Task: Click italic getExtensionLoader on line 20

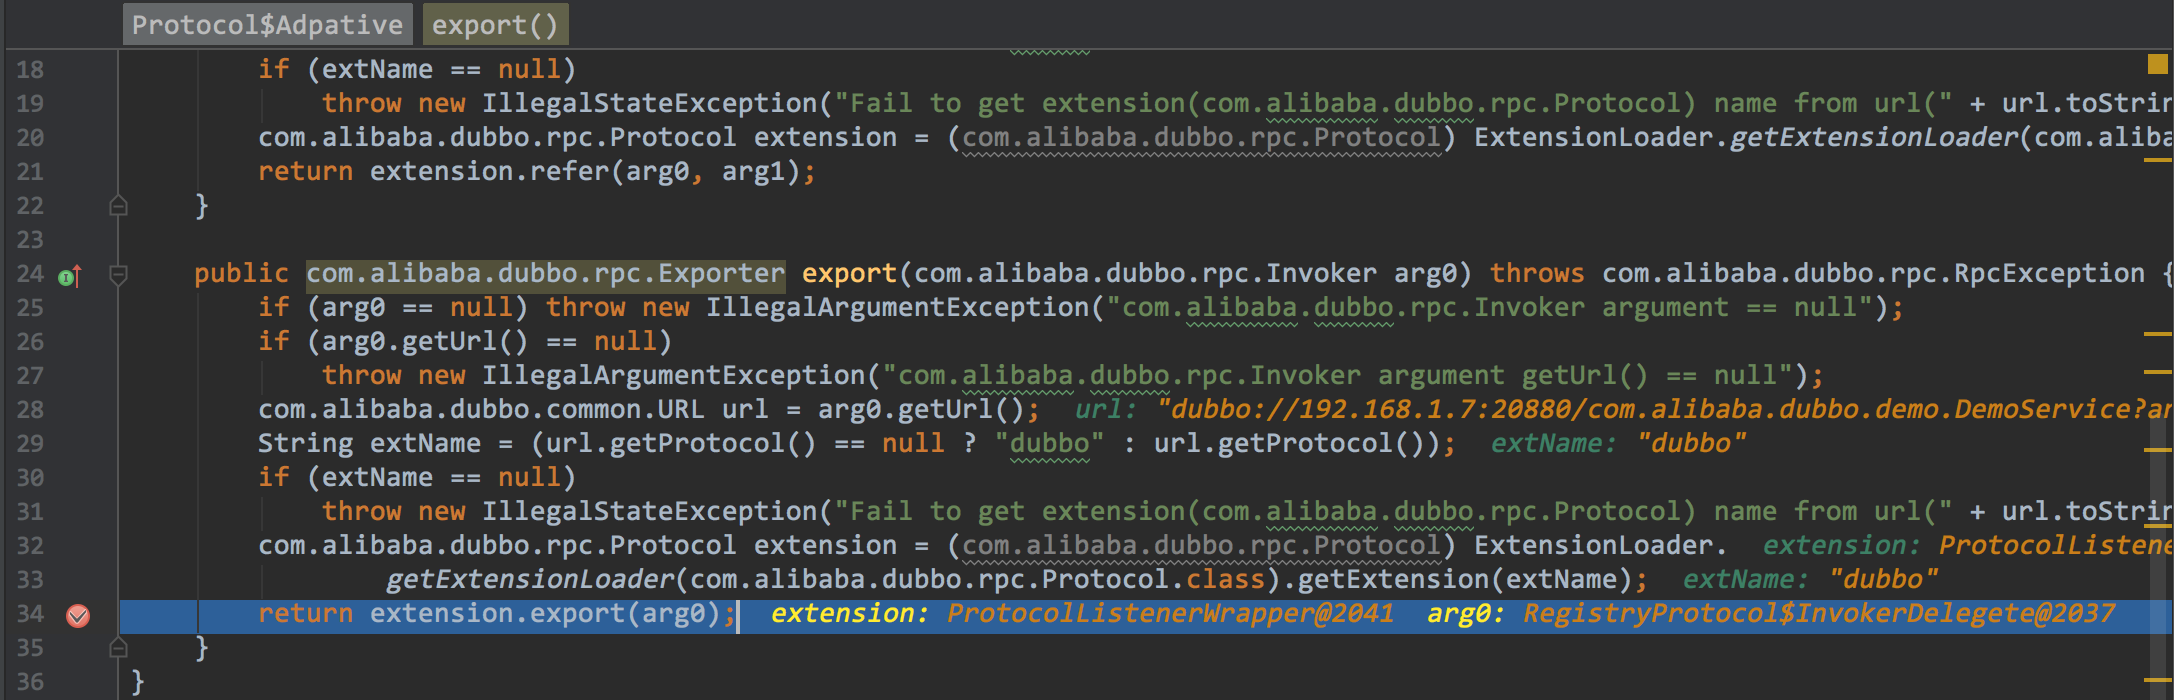Action: [x=1873, y=138]
